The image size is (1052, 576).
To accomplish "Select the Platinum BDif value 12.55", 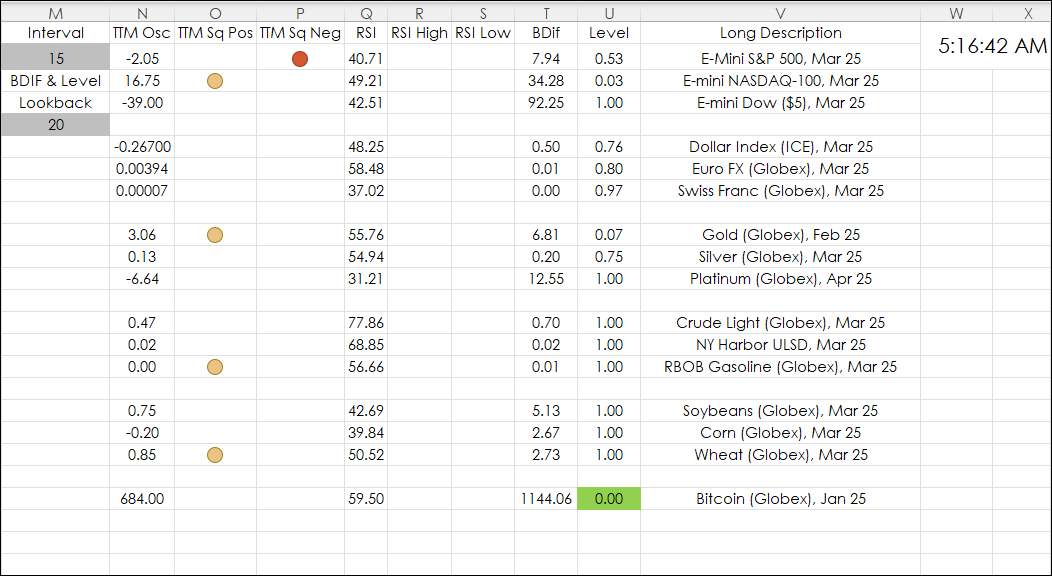I will (546, 279).
